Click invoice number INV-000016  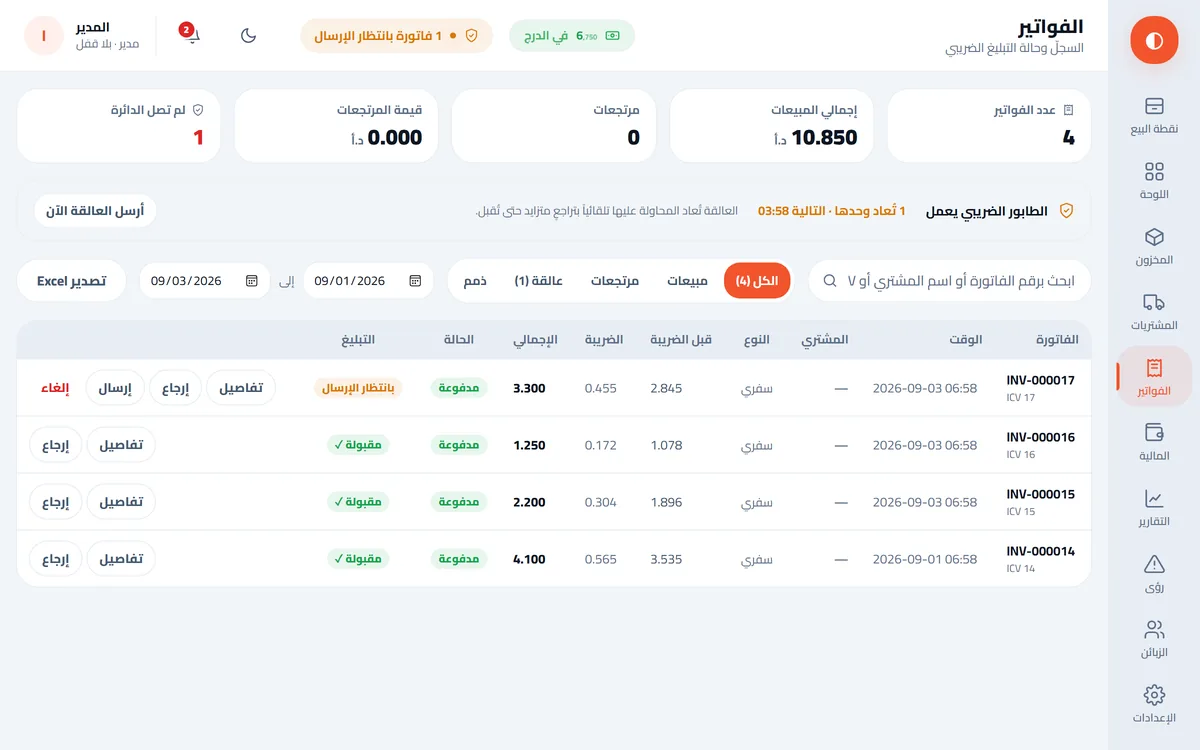click(x=1040, y=438)
